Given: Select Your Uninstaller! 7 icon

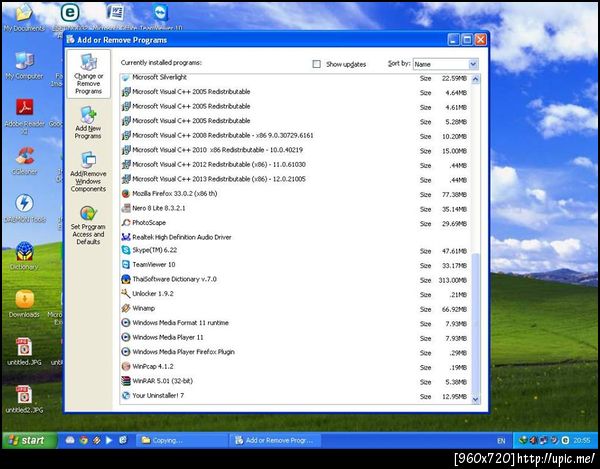Looking at the screenshot, I should (x=126, y=396).
